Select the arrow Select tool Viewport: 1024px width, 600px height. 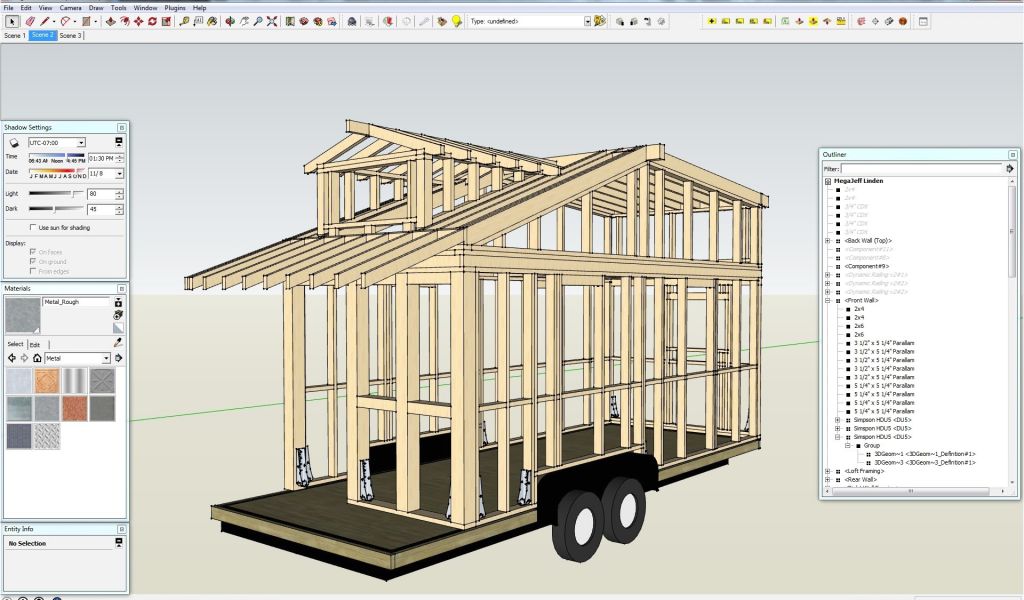[x=12, y=21]
